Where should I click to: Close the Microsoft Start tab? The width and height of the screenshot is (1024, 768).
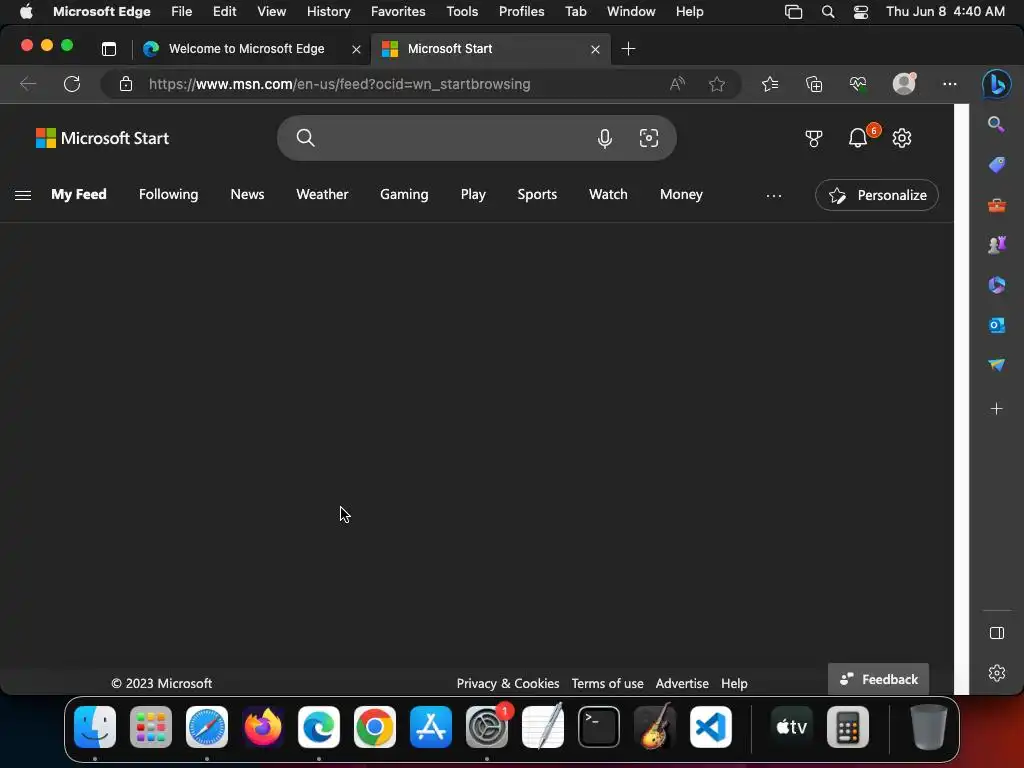click(x=595, y=49)
